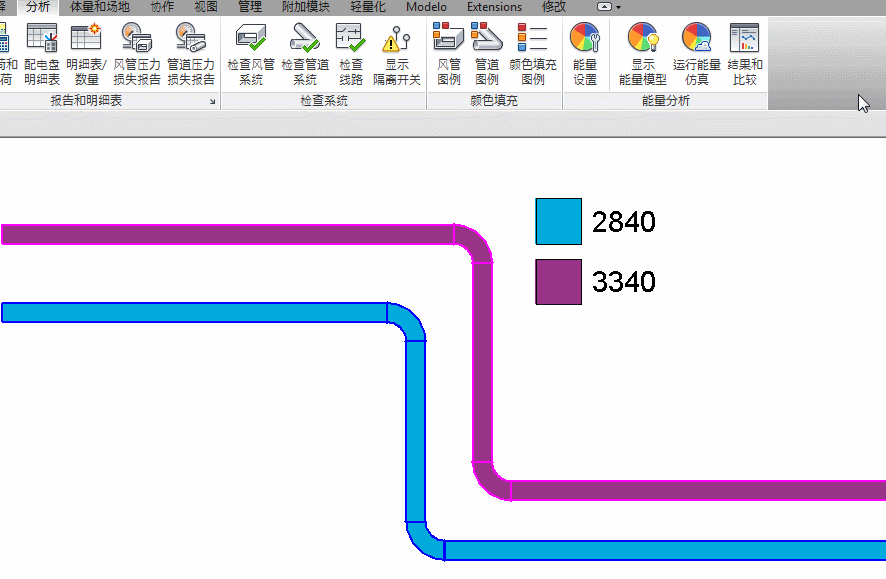Run 检查管道系统 pipe system check

305,54
